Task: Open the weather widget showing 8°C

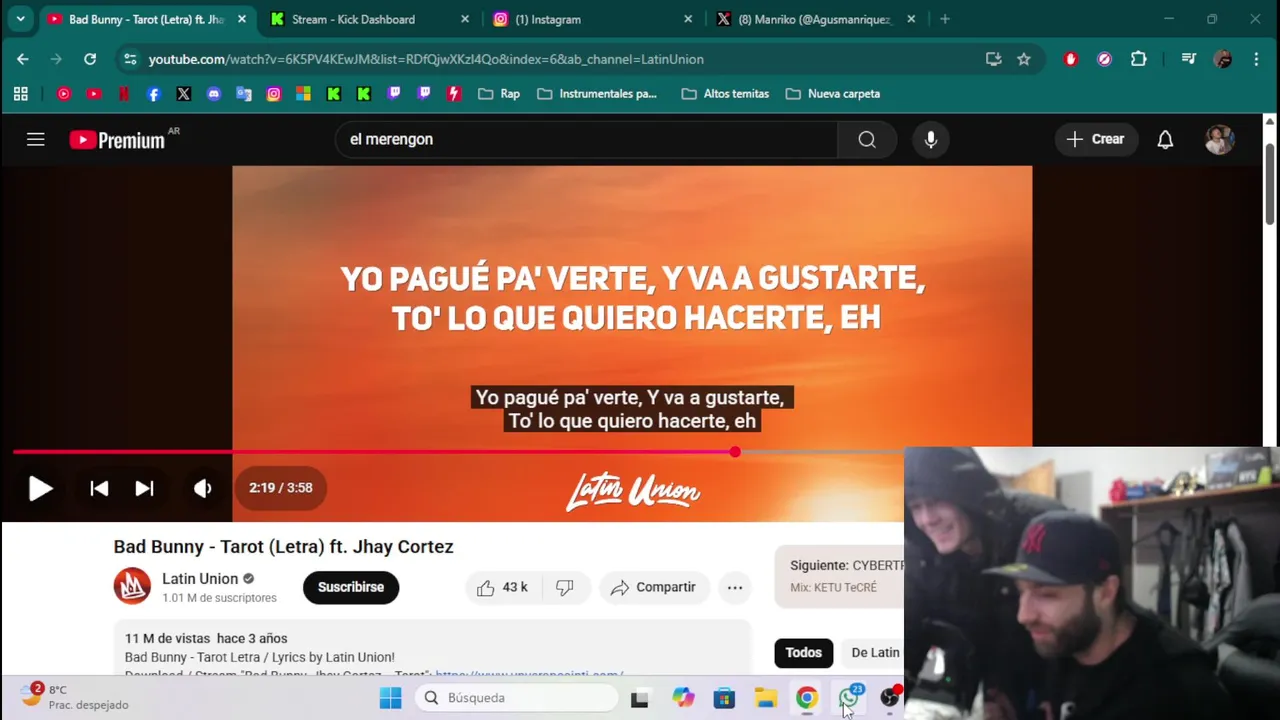Action: (75, 697)
